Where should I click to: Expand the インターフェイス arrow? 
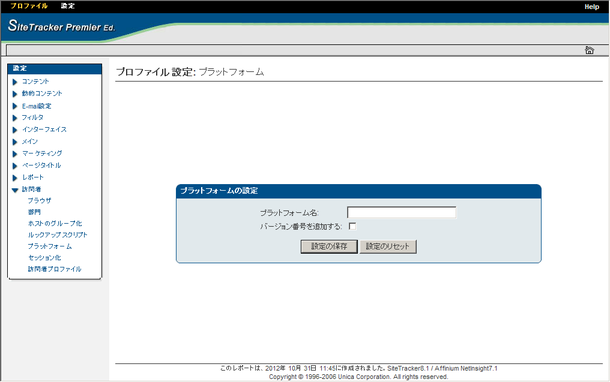coord(15,130)
